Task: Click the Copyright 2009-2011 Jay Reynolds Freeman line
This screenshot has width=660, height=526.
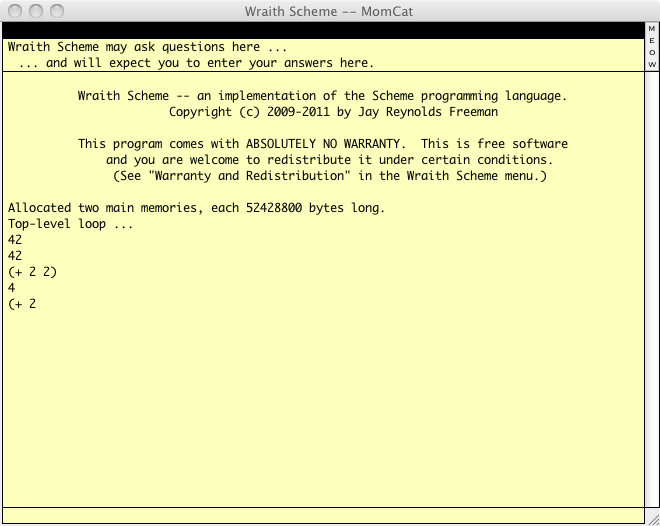Action: point(322,112)
